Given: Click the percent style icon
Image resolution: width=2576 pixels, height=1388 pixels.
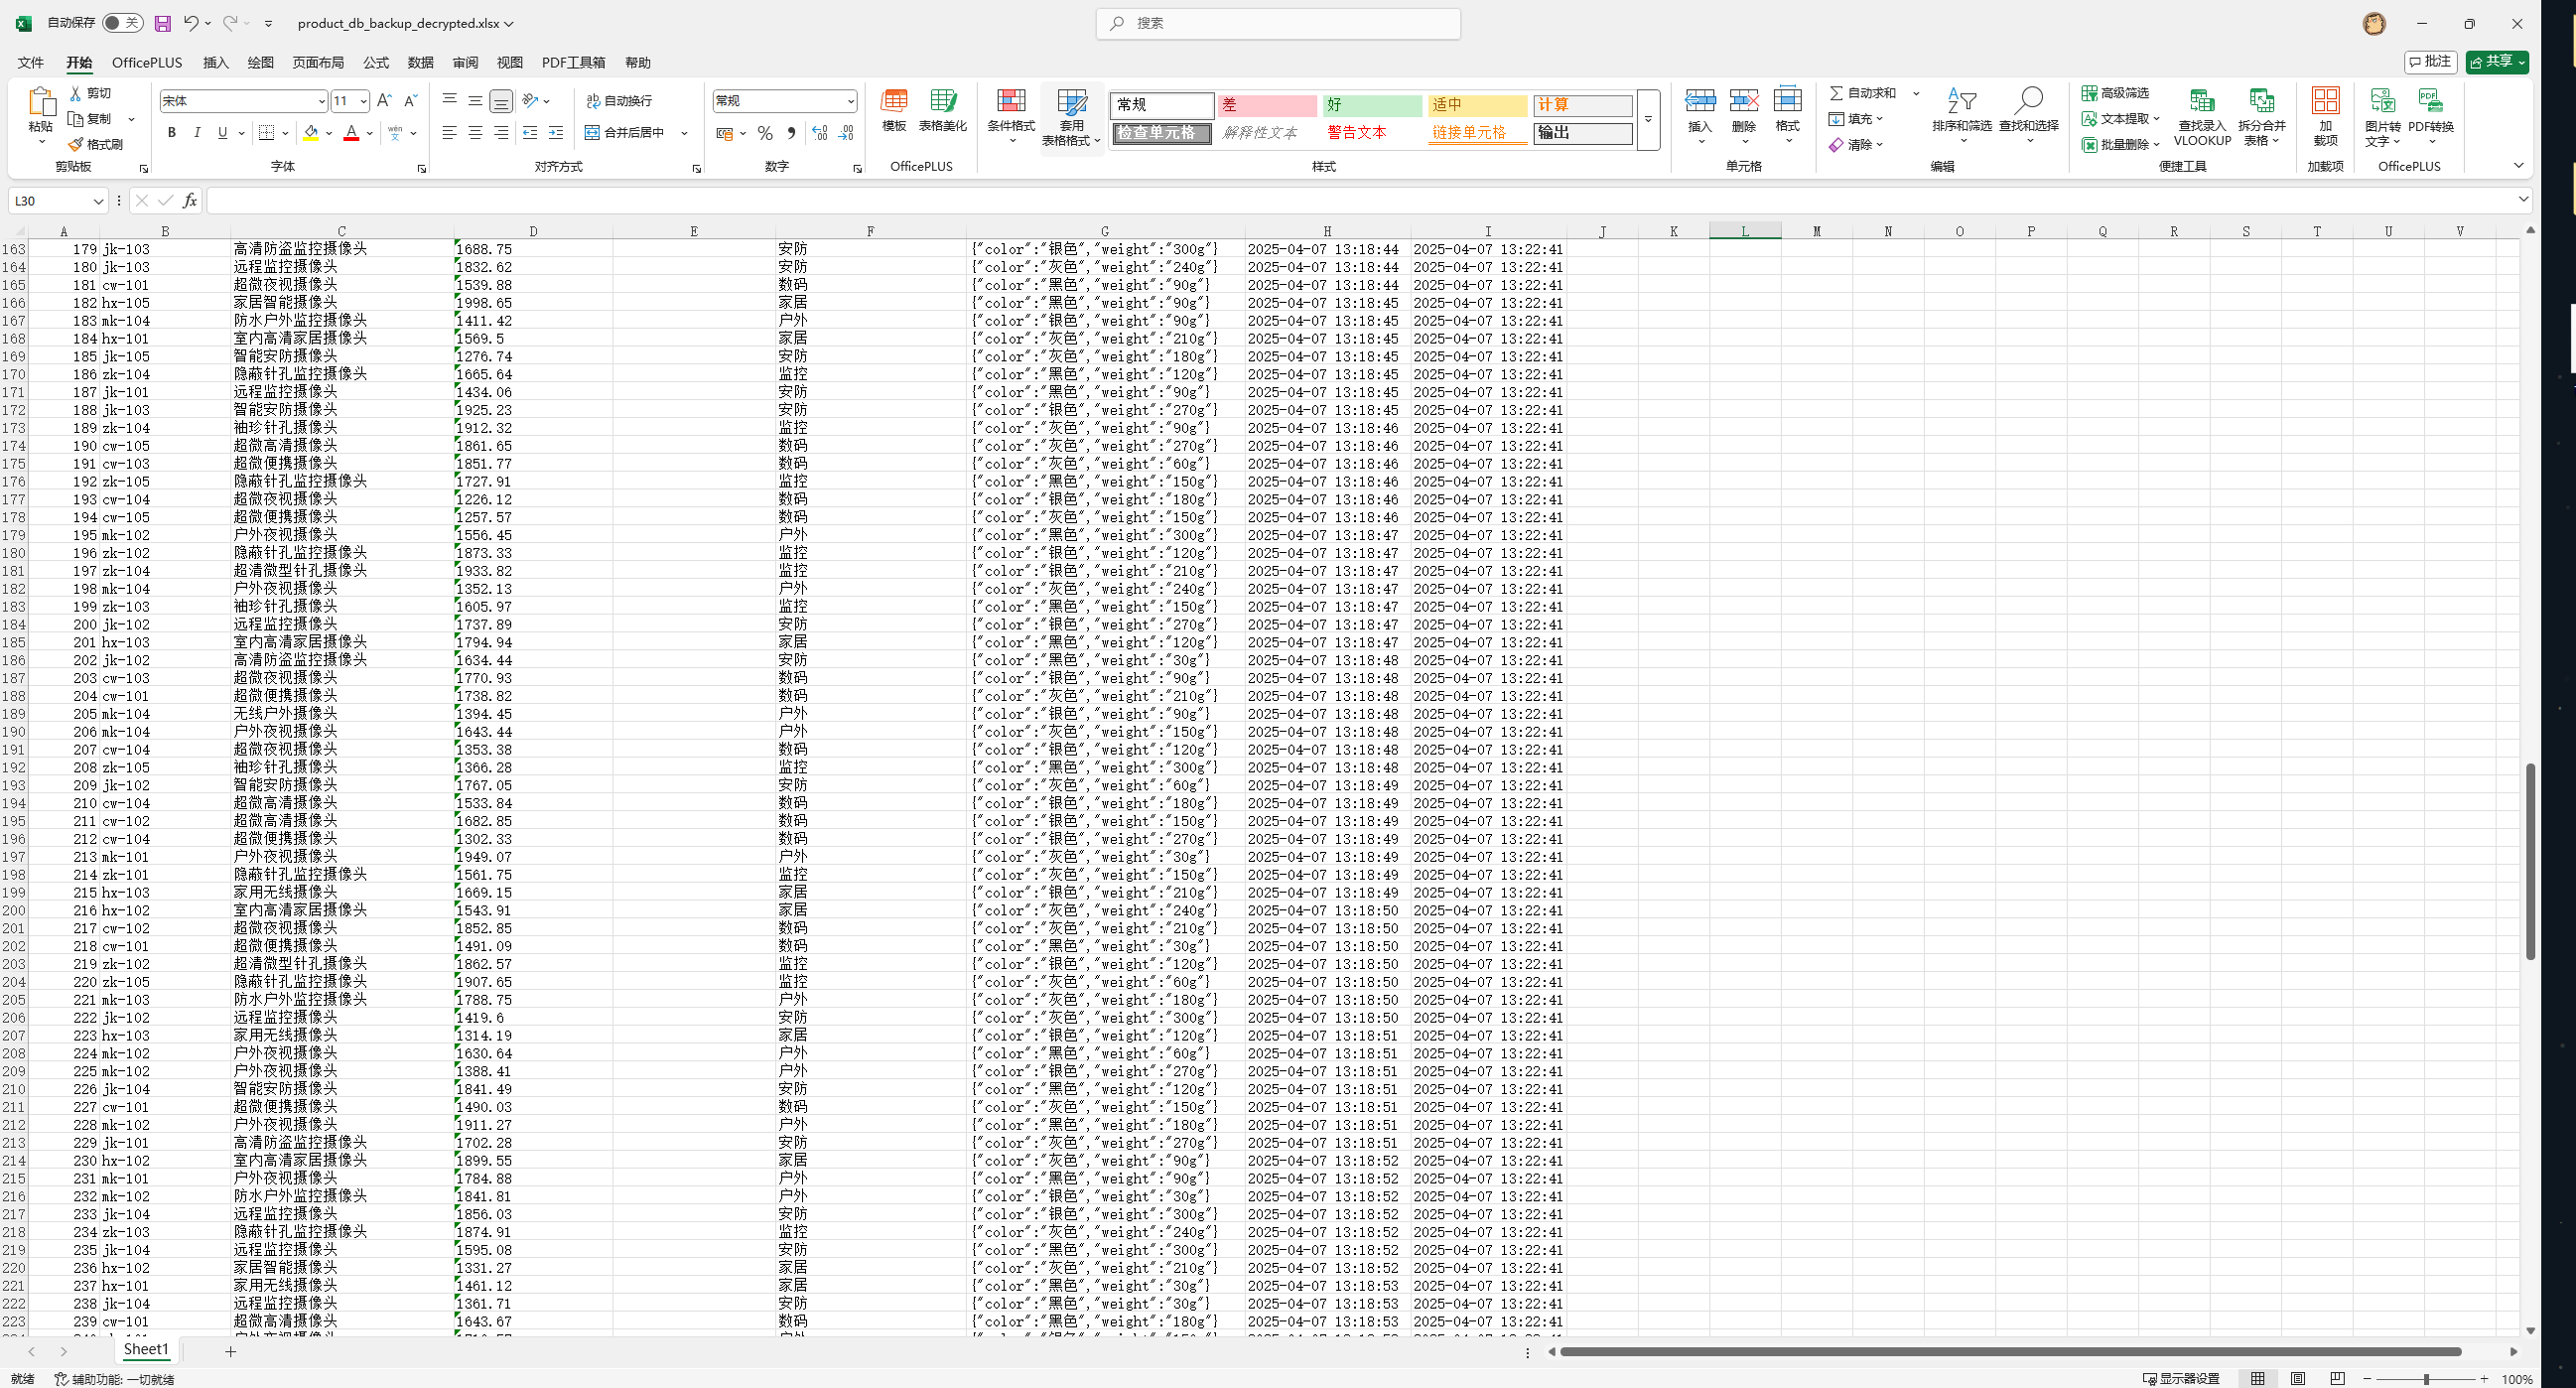Looking at the screenshot, I should pos(765,133).
